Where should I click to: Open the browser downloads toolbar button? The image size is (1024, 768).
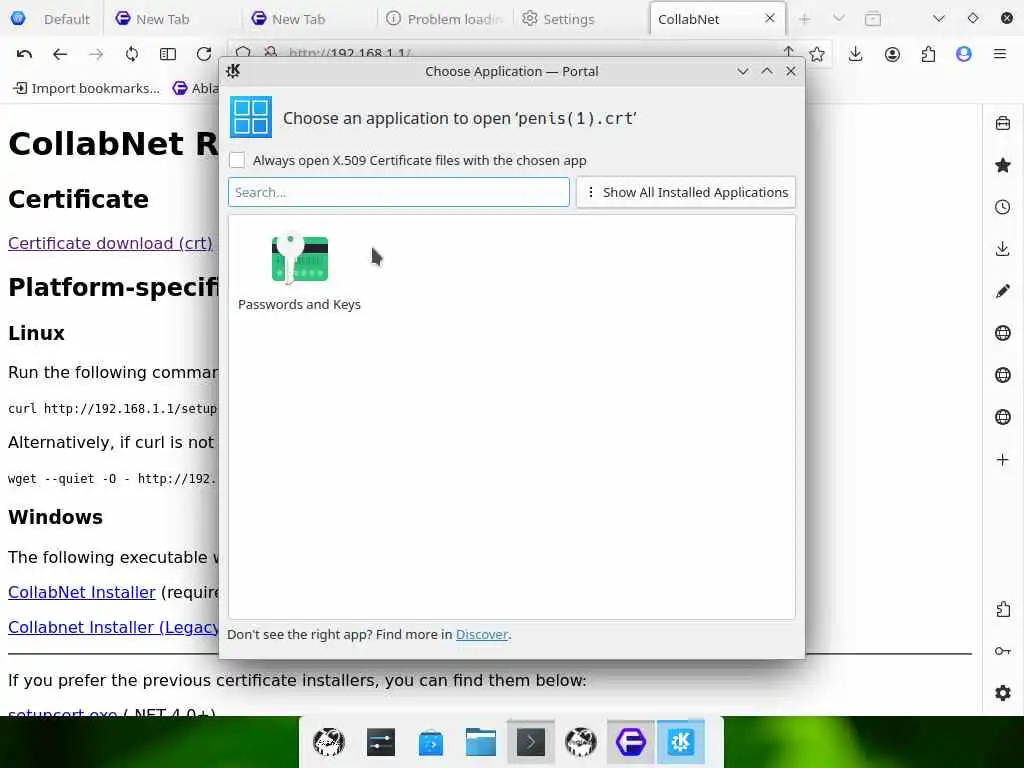[x=856, y=54]
